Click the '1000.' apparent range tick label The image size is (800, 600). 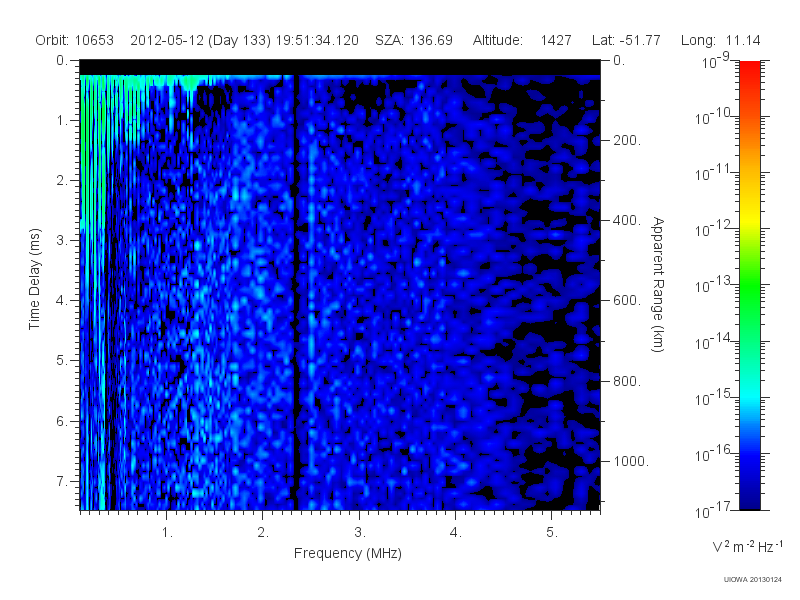(631, 461)
